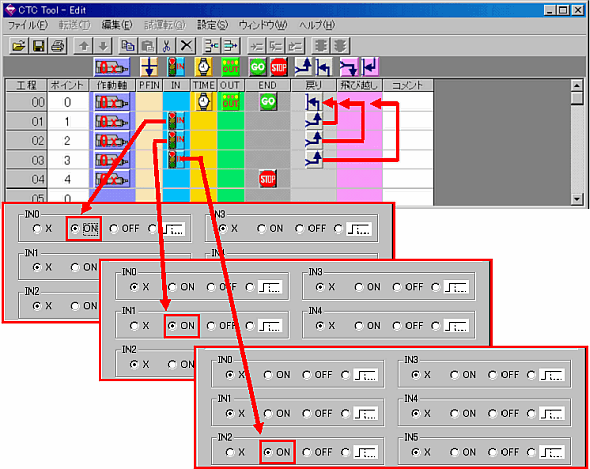Select the watch TIME icon in palette
This screenshot has width=590, height=469.
(204, 67)
